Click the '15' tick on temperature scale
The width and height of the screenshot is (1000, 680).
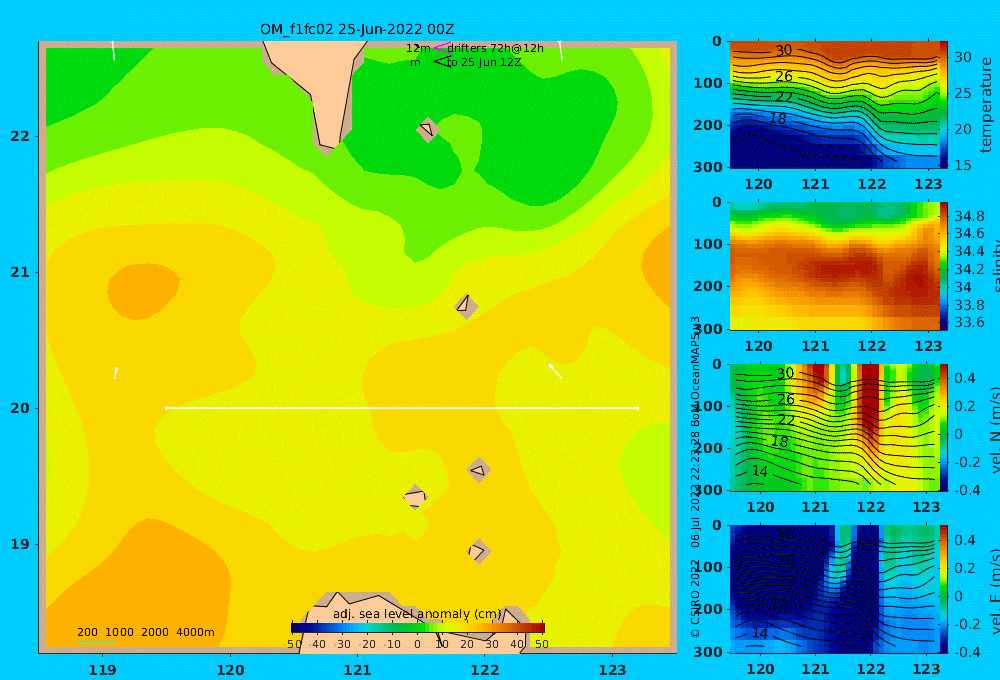pos(962,165)
